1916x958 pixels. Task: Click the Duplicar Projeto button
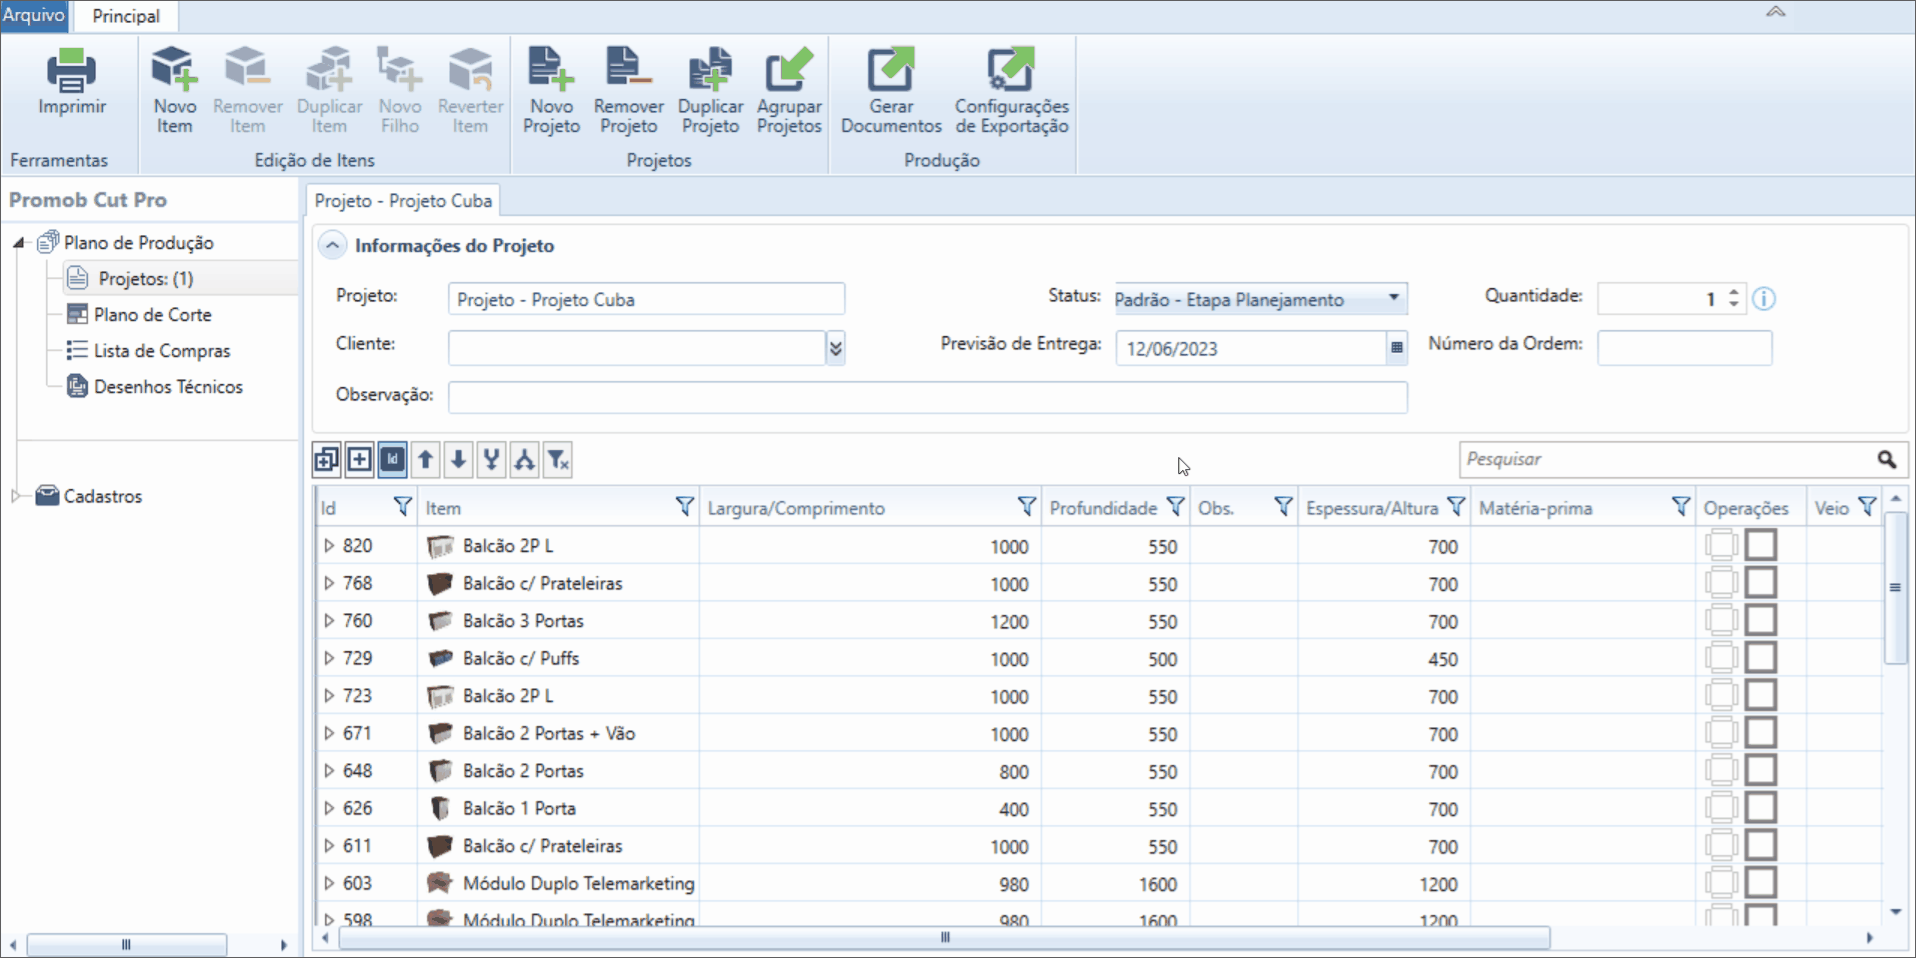pyautogui.click(x=710, y=90)
